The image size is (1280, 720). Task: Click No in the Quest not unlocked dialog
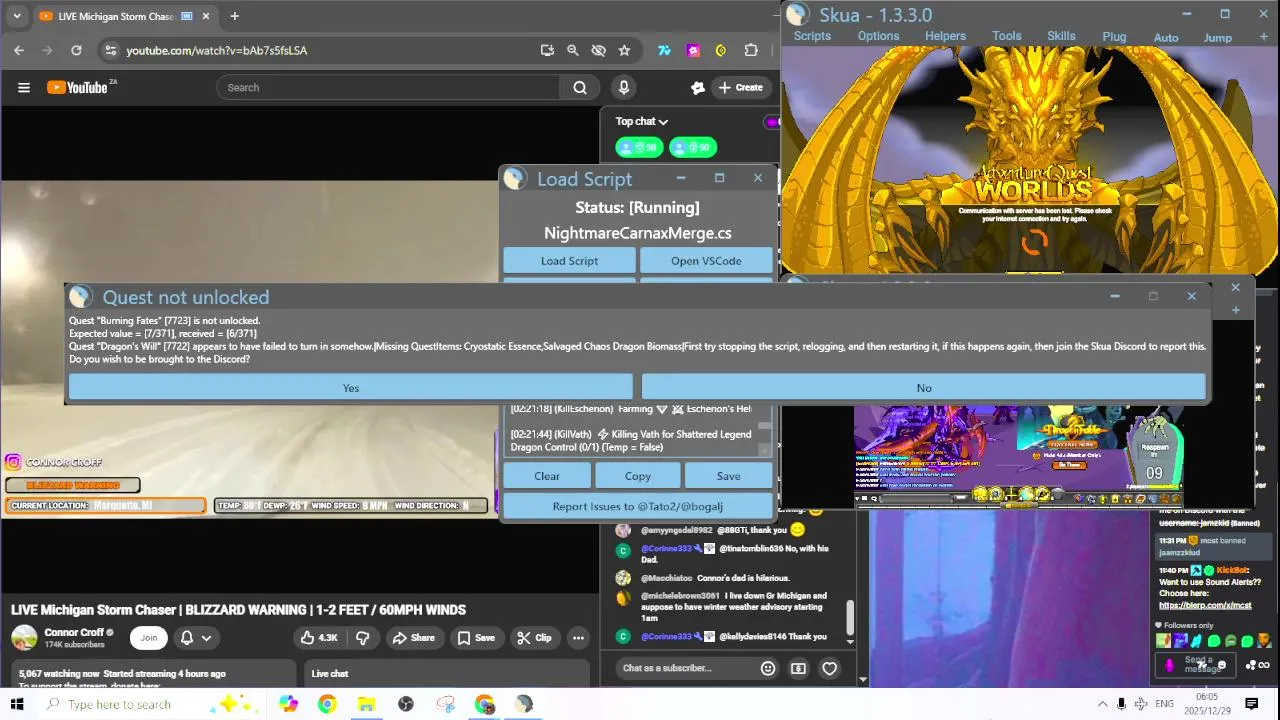[923, 387]
